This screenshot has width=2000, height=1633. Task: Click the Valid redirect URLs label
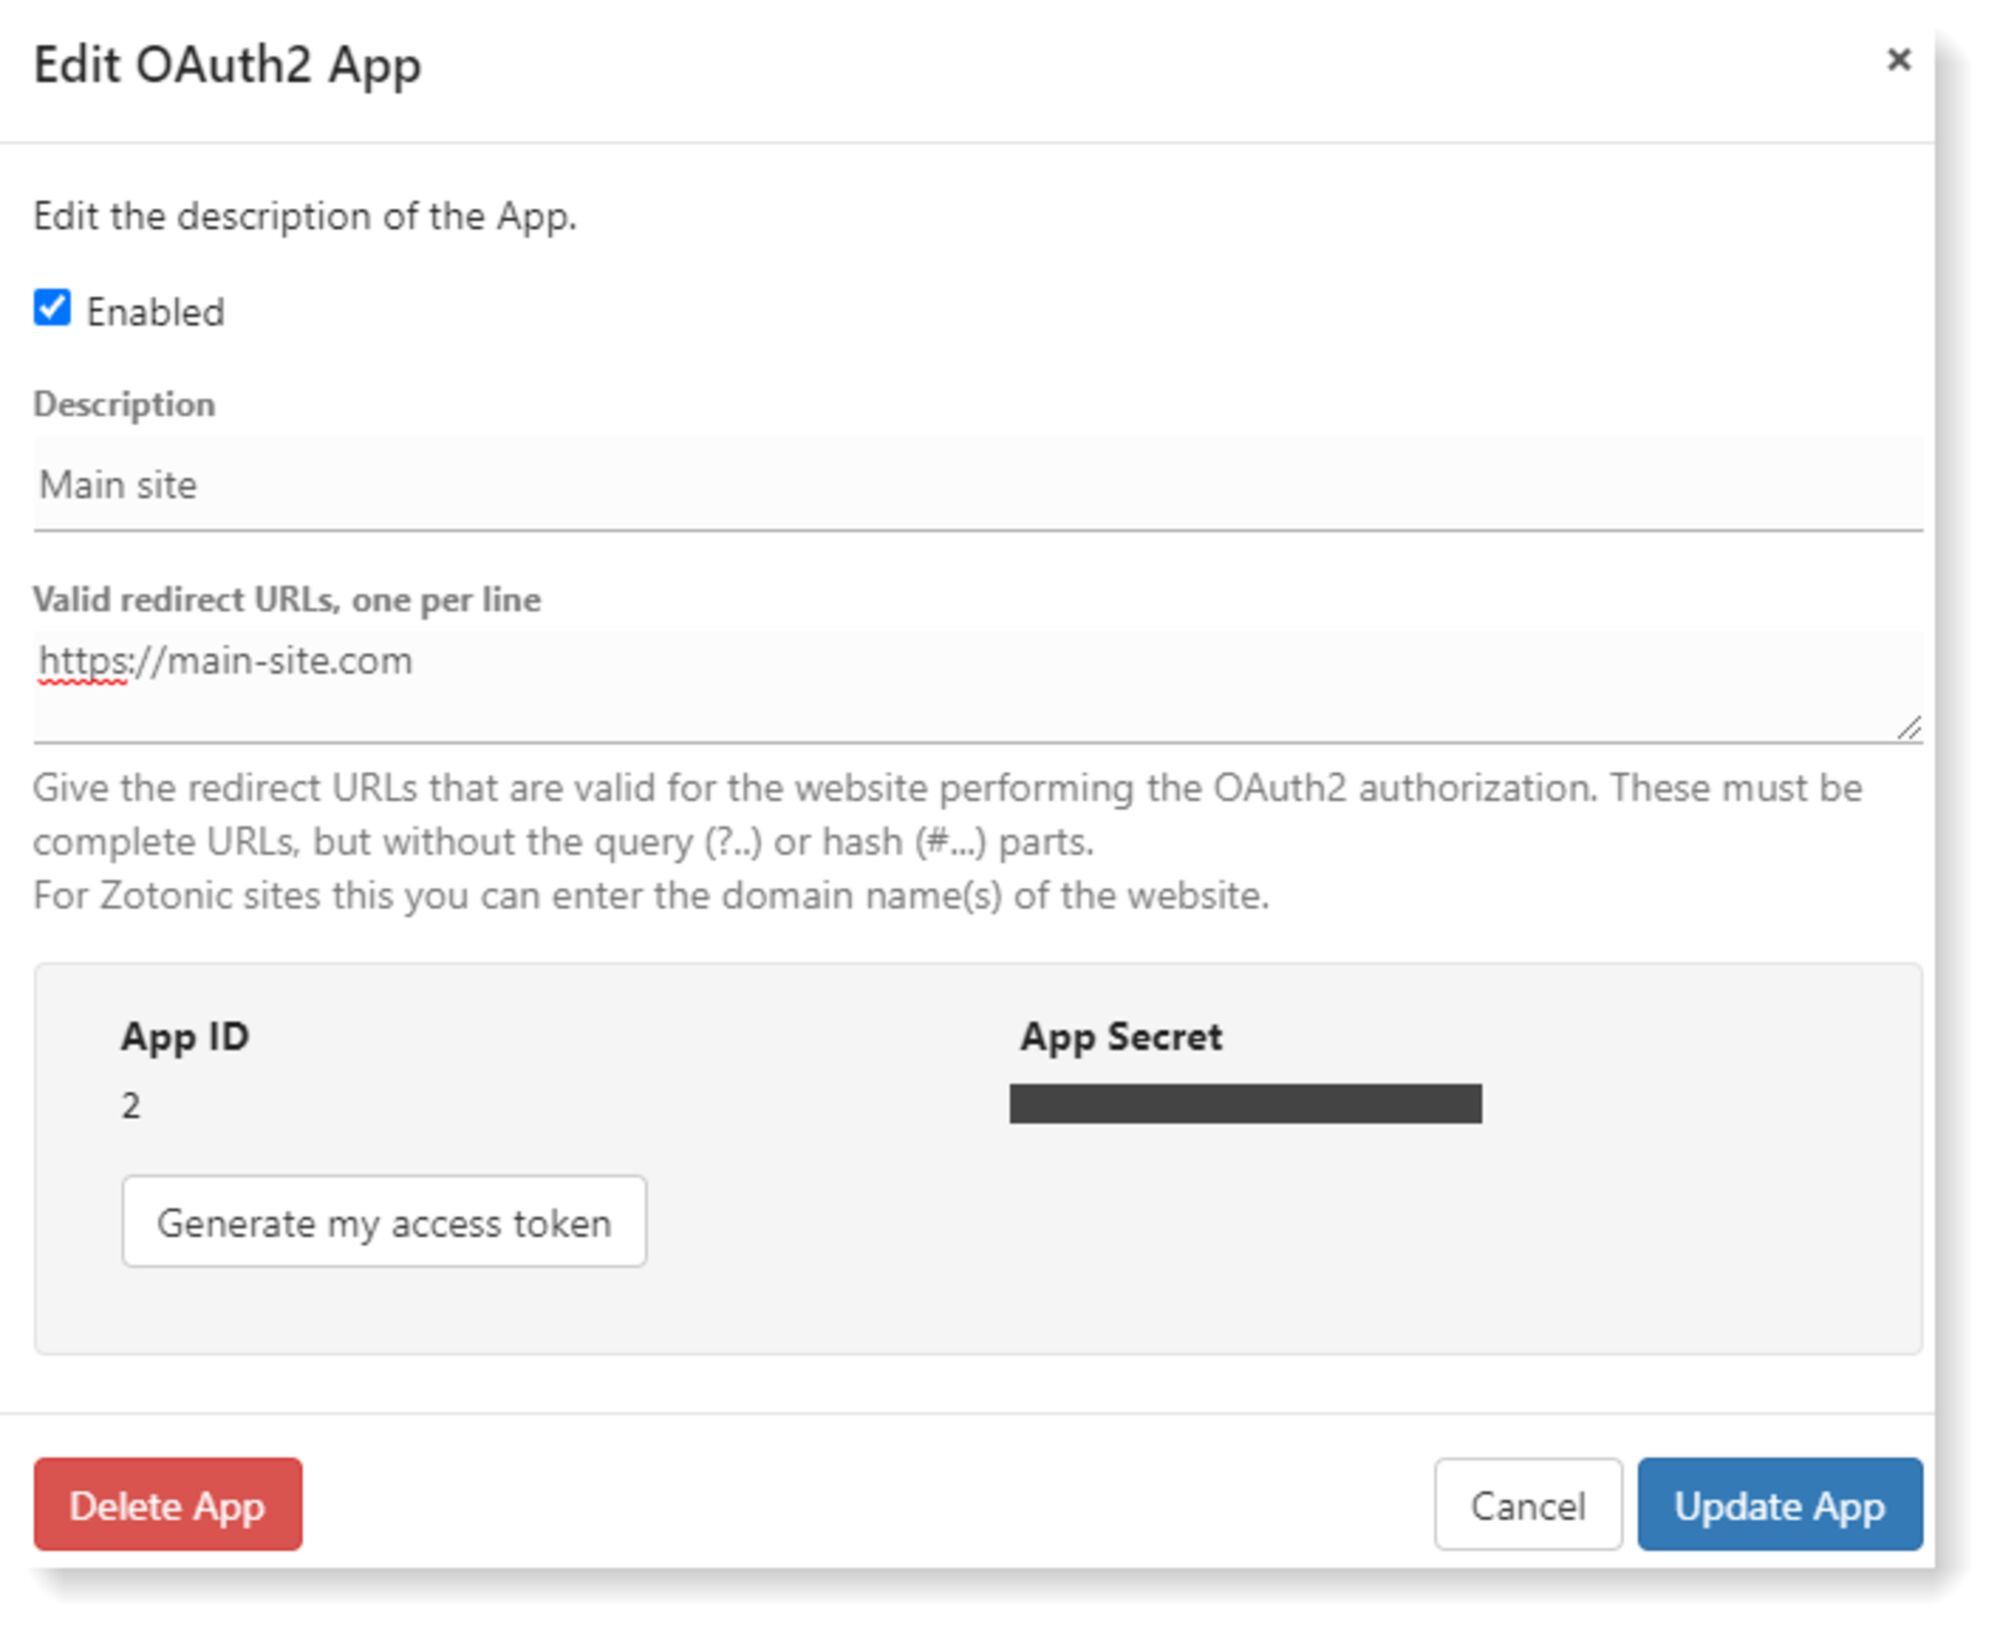point(287,599)
